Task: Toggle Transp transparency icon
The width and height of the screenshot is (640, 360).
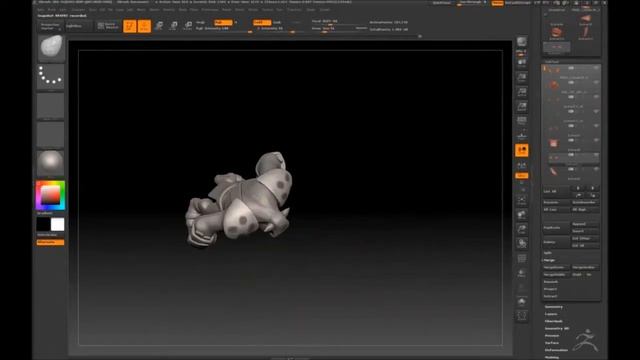Action: tap(522, 273)
